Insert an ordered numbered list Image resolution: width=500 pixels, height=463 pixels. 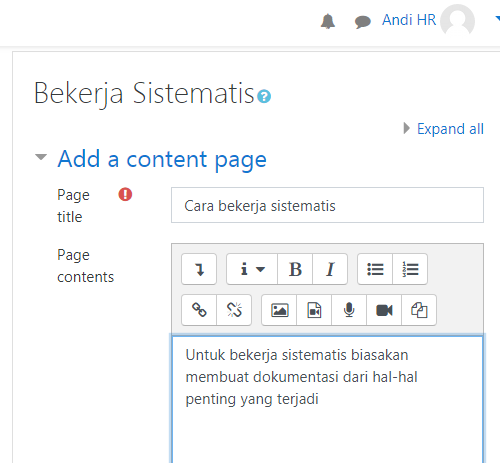pyautogui.click(x=410, y=269)
